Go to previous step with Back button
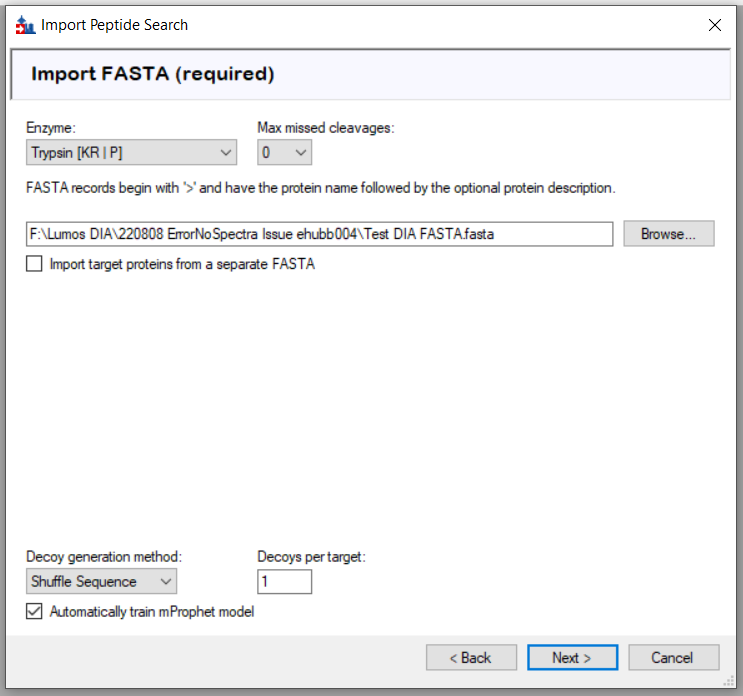This screenshot has width=743, height=696. pyautogui.click(x=471, y=658)
